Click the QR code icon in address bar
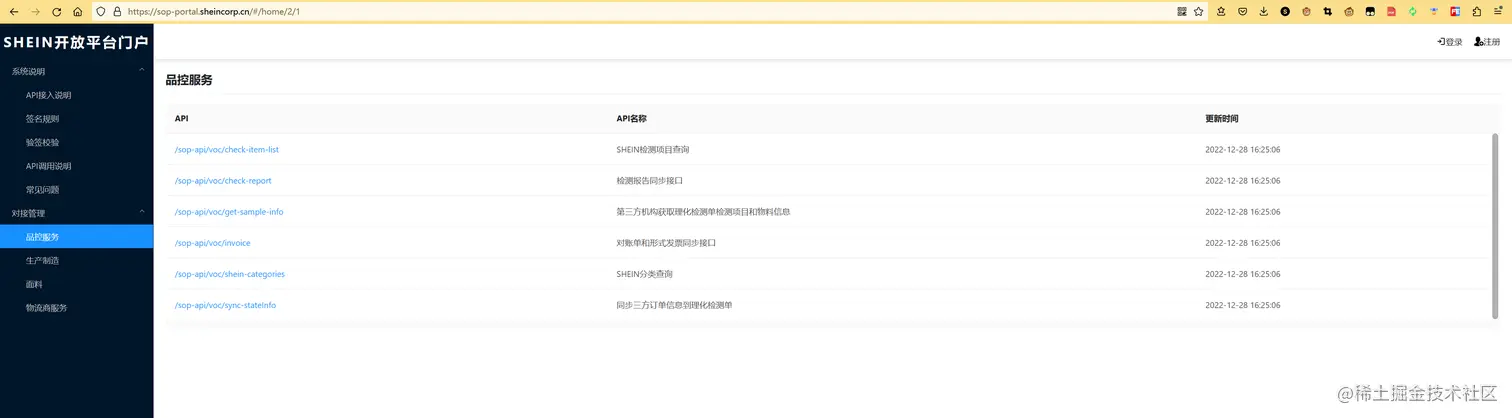 [x=1182, y=12]
